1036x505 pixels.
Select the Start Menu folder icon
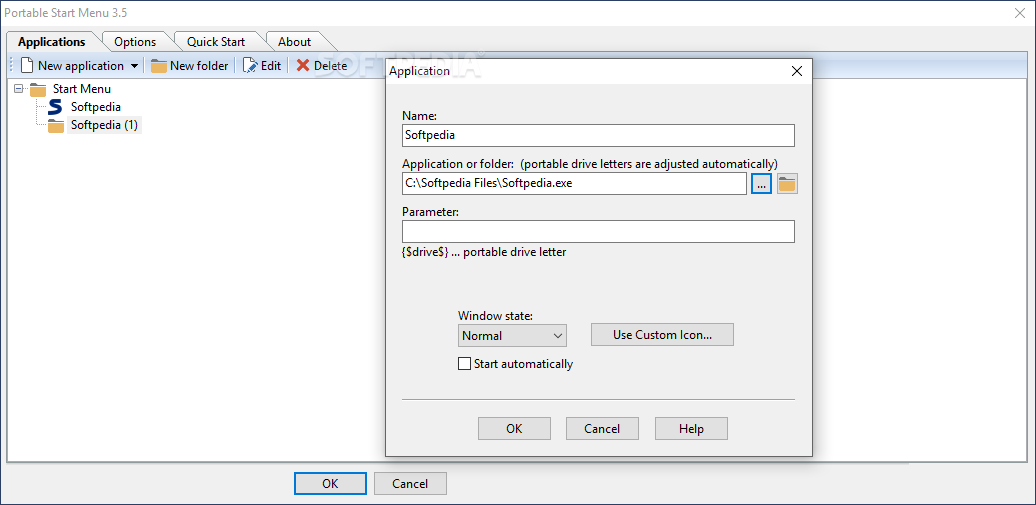(x=38, y=89)
